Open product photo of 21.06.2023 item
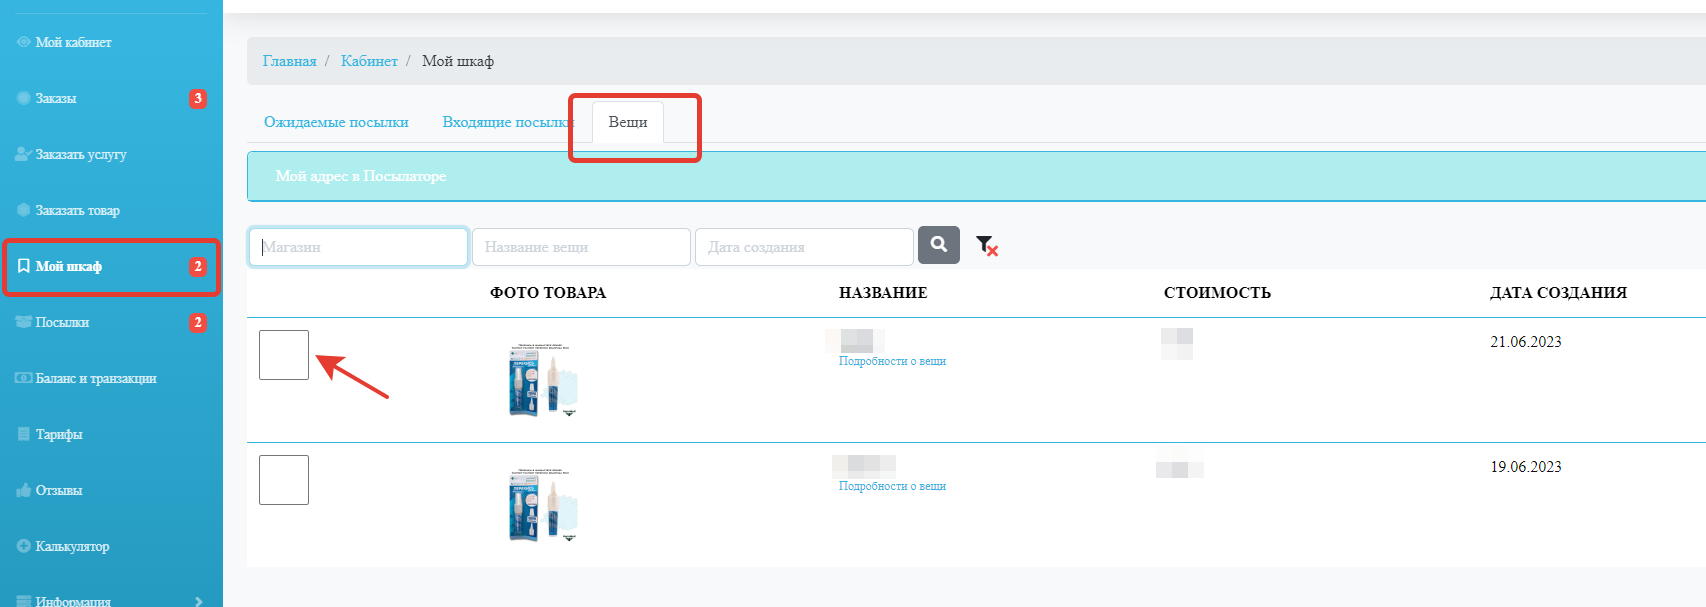1706x607 pixels. (543, 379)
